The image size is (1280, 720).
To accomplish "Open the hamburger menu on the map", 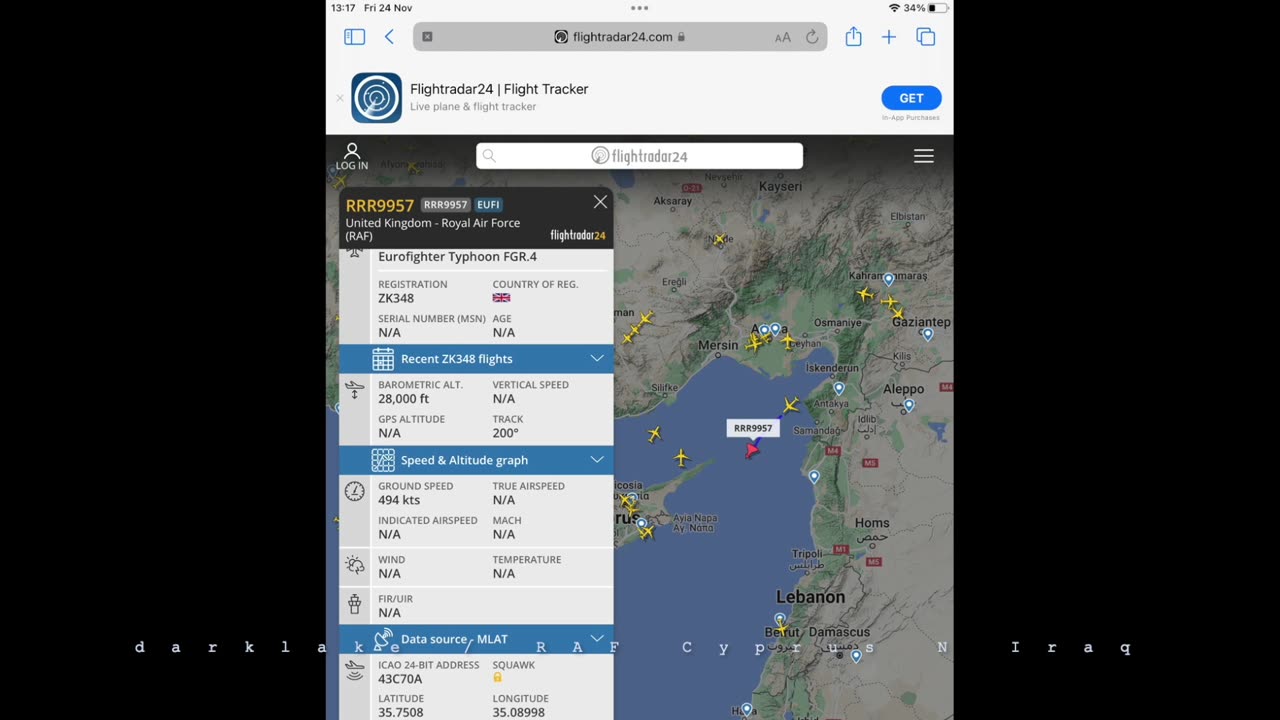I will 924,156.
